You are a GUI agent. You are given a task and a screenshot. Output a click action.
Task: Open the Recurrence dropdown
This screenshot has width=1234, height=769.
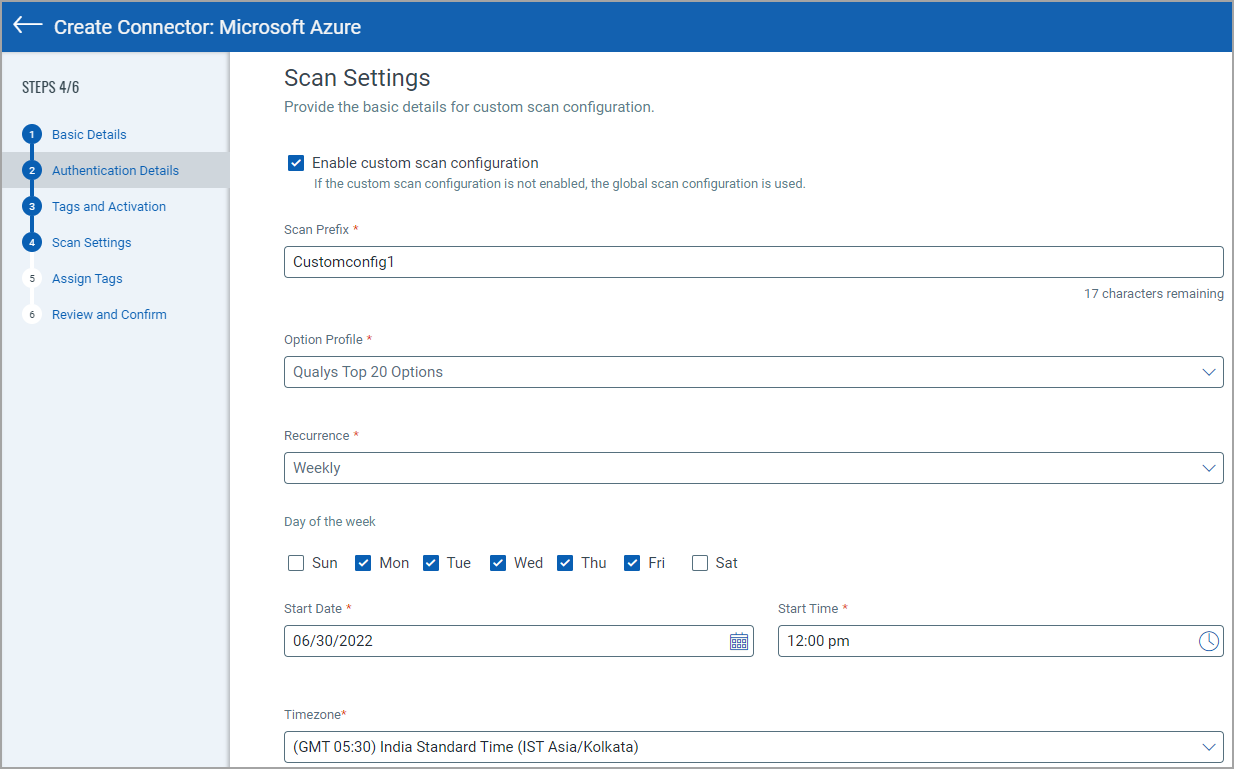[x=753, y=468]
